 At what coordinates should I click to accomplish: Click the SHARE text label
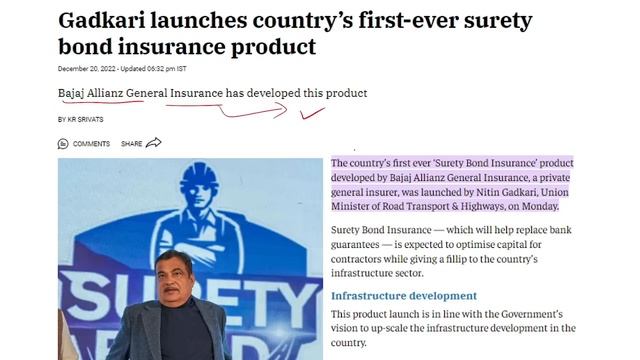pyautogui.click(x=131, y=144)
